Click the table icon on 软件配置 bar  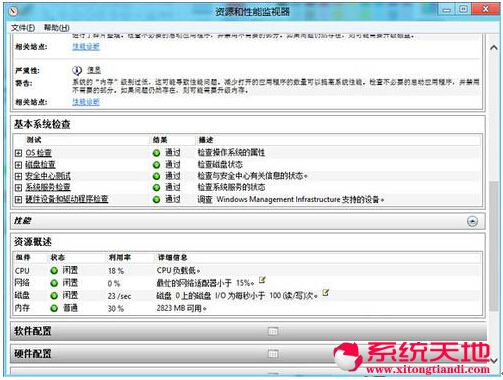pos(273,331)
